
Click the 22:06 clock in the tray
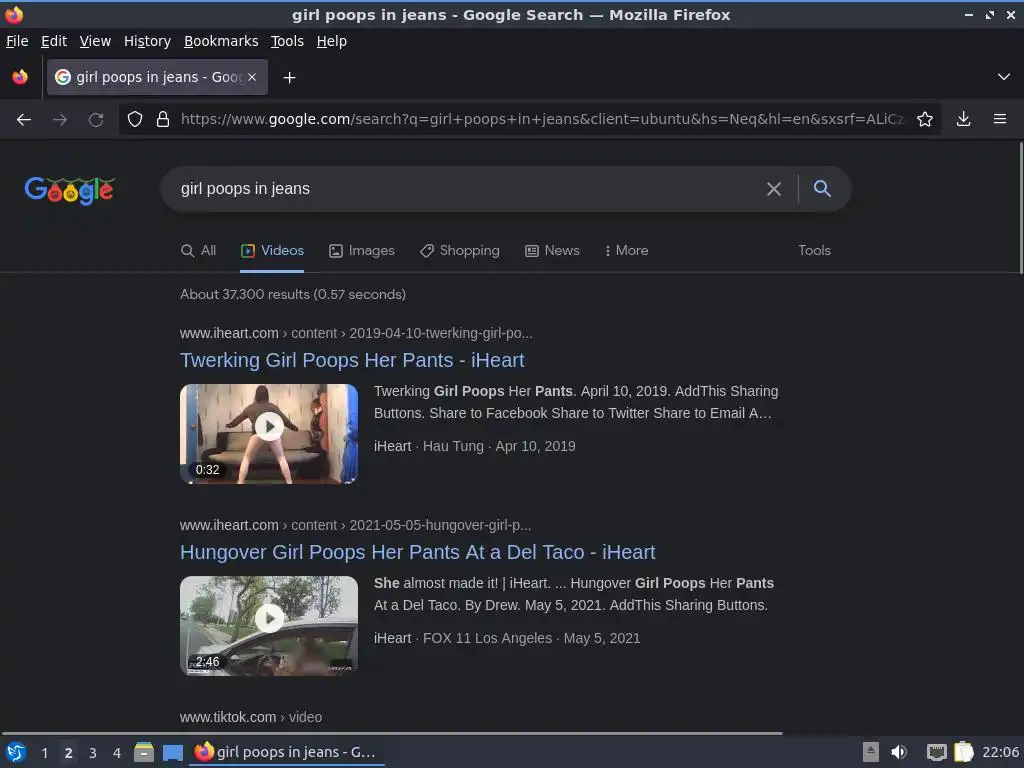[x=1000, y=752]
